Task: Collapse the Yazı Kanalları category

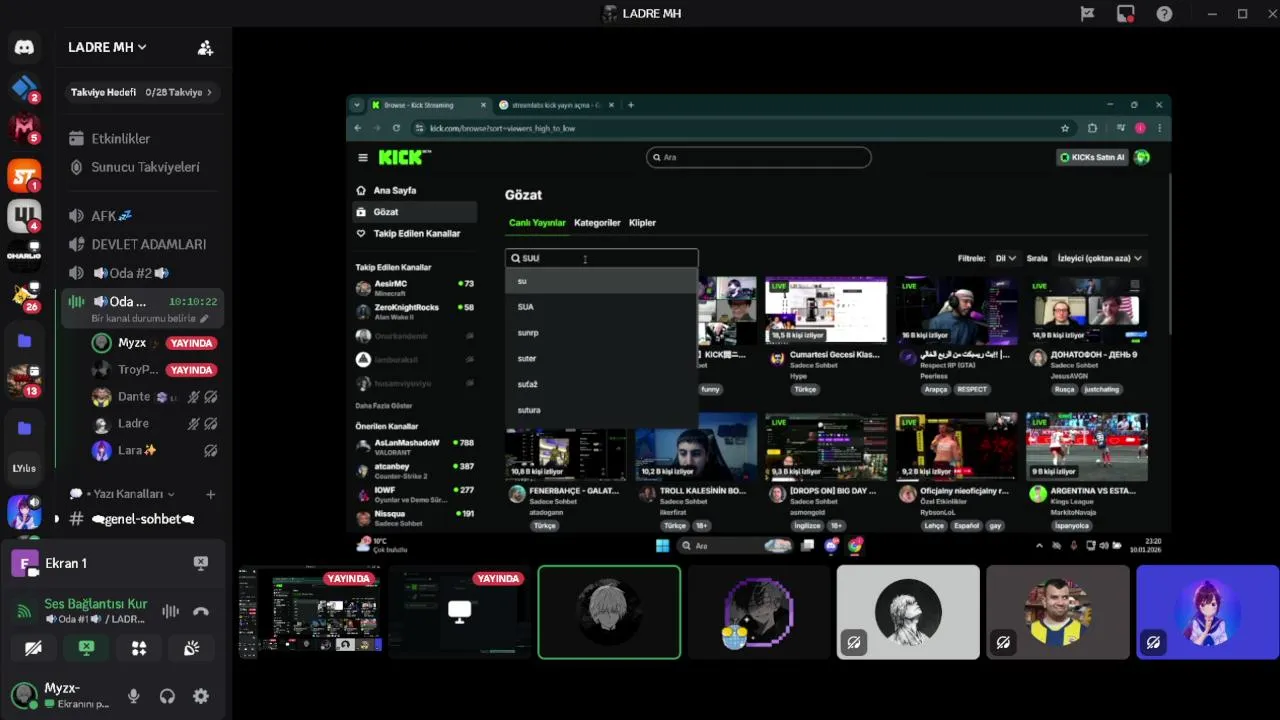Action: 129,494
